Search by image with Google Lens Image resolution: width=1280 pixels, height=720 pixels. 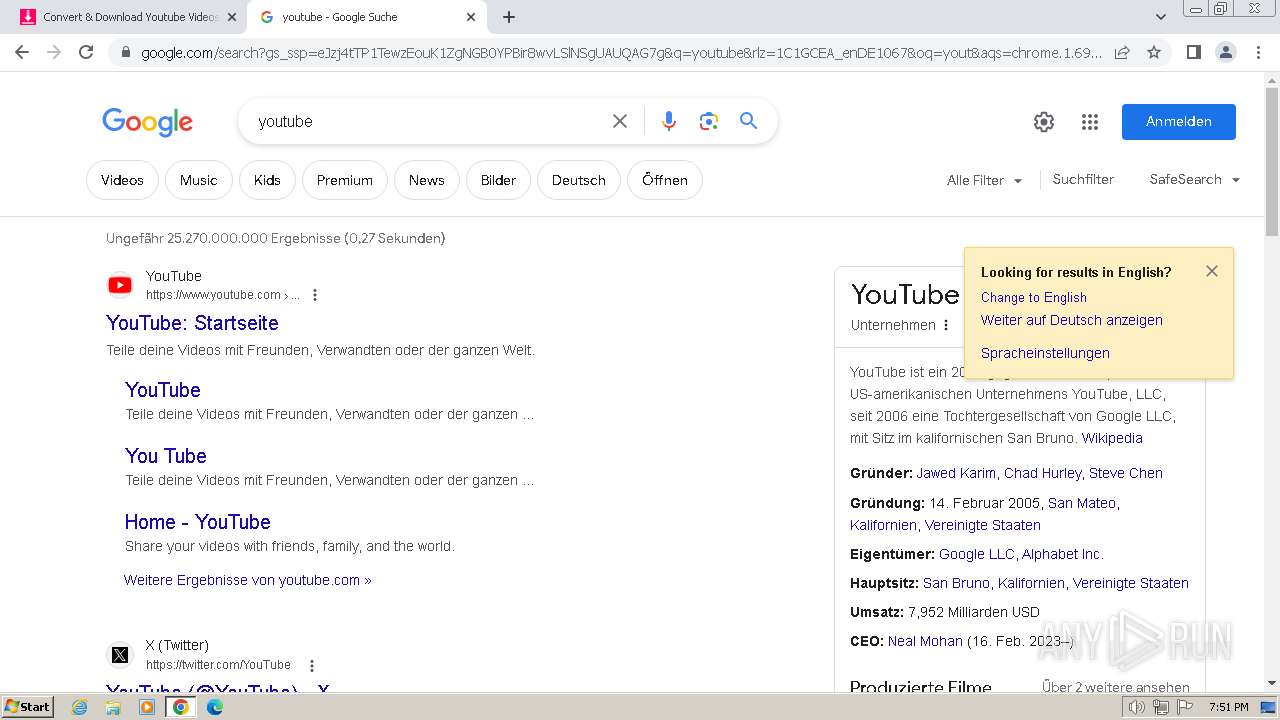[709, 121]
